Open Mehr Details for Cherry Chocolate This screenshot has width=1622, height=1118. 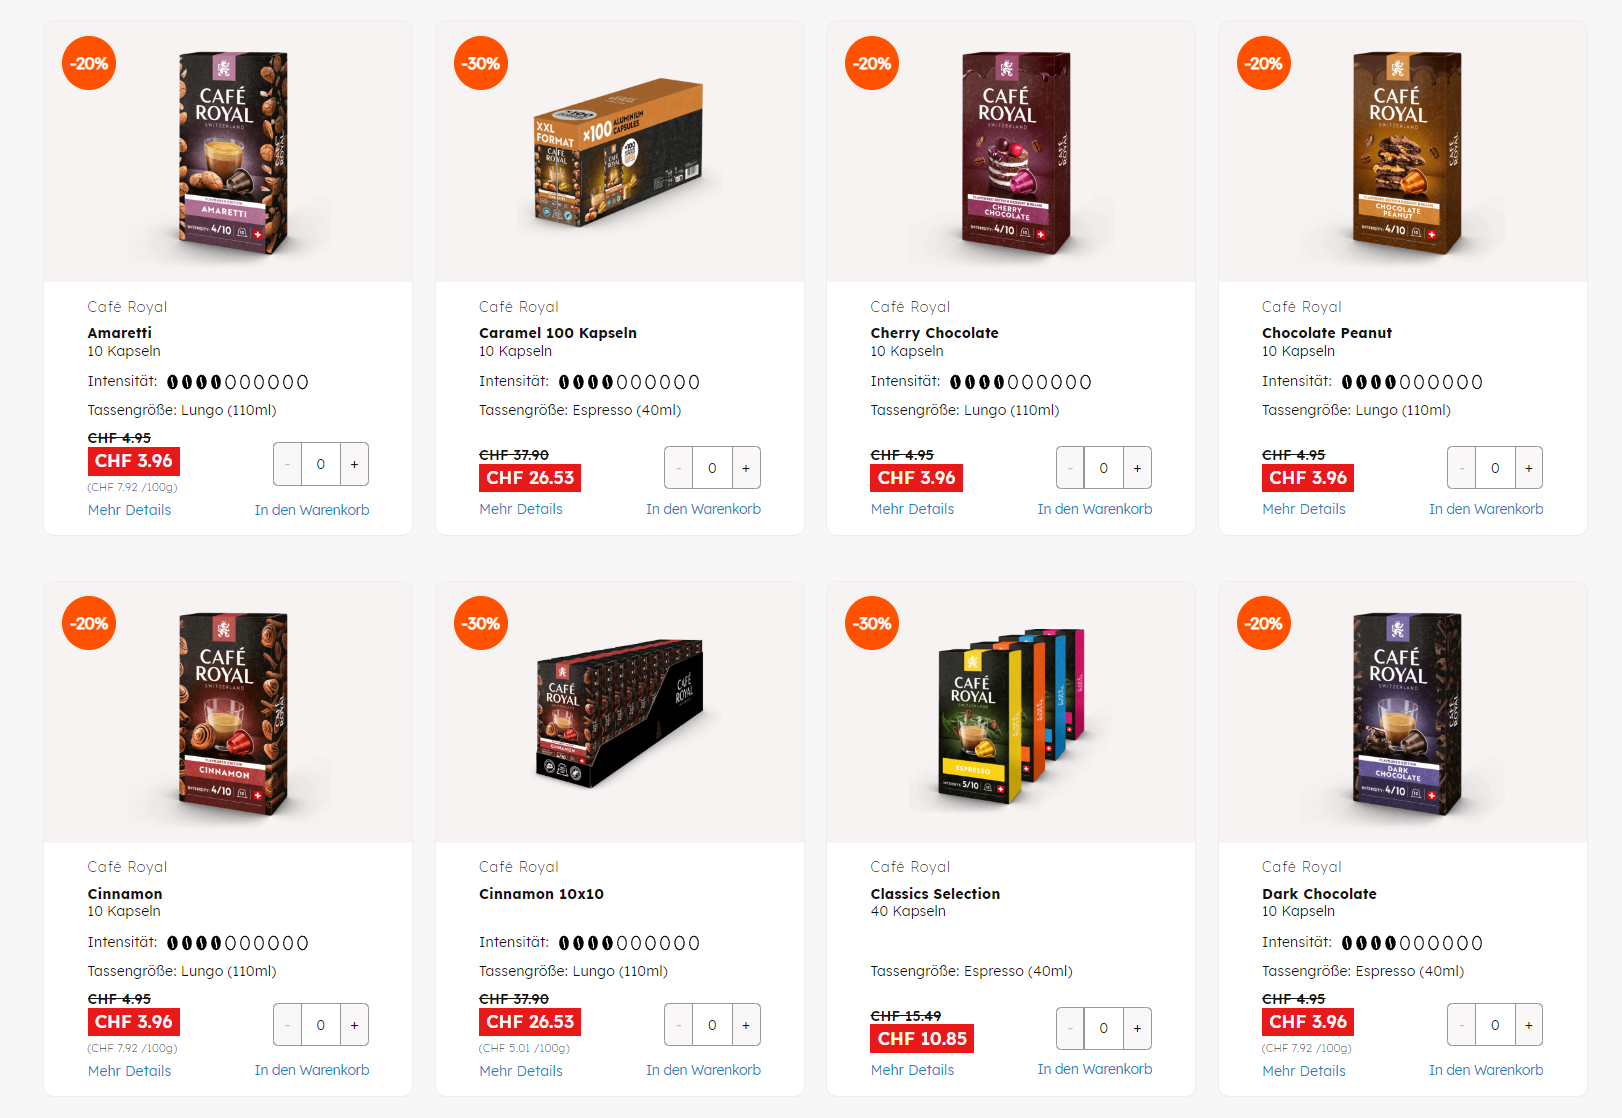coord(912,509)
